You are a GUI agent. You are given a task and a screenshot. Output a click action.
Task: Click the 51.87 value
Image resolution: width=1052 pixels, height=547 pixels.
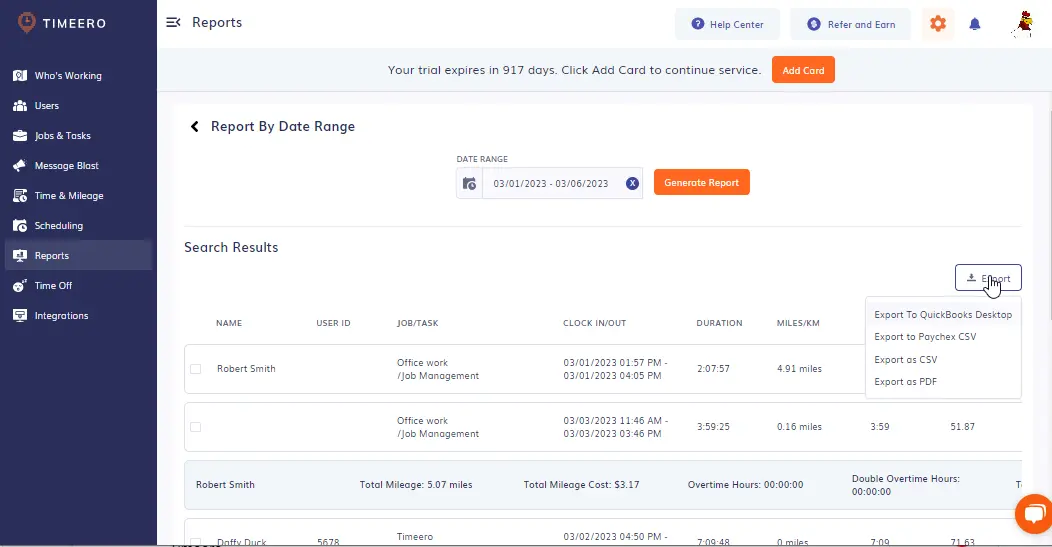click(x=962, y=427)
